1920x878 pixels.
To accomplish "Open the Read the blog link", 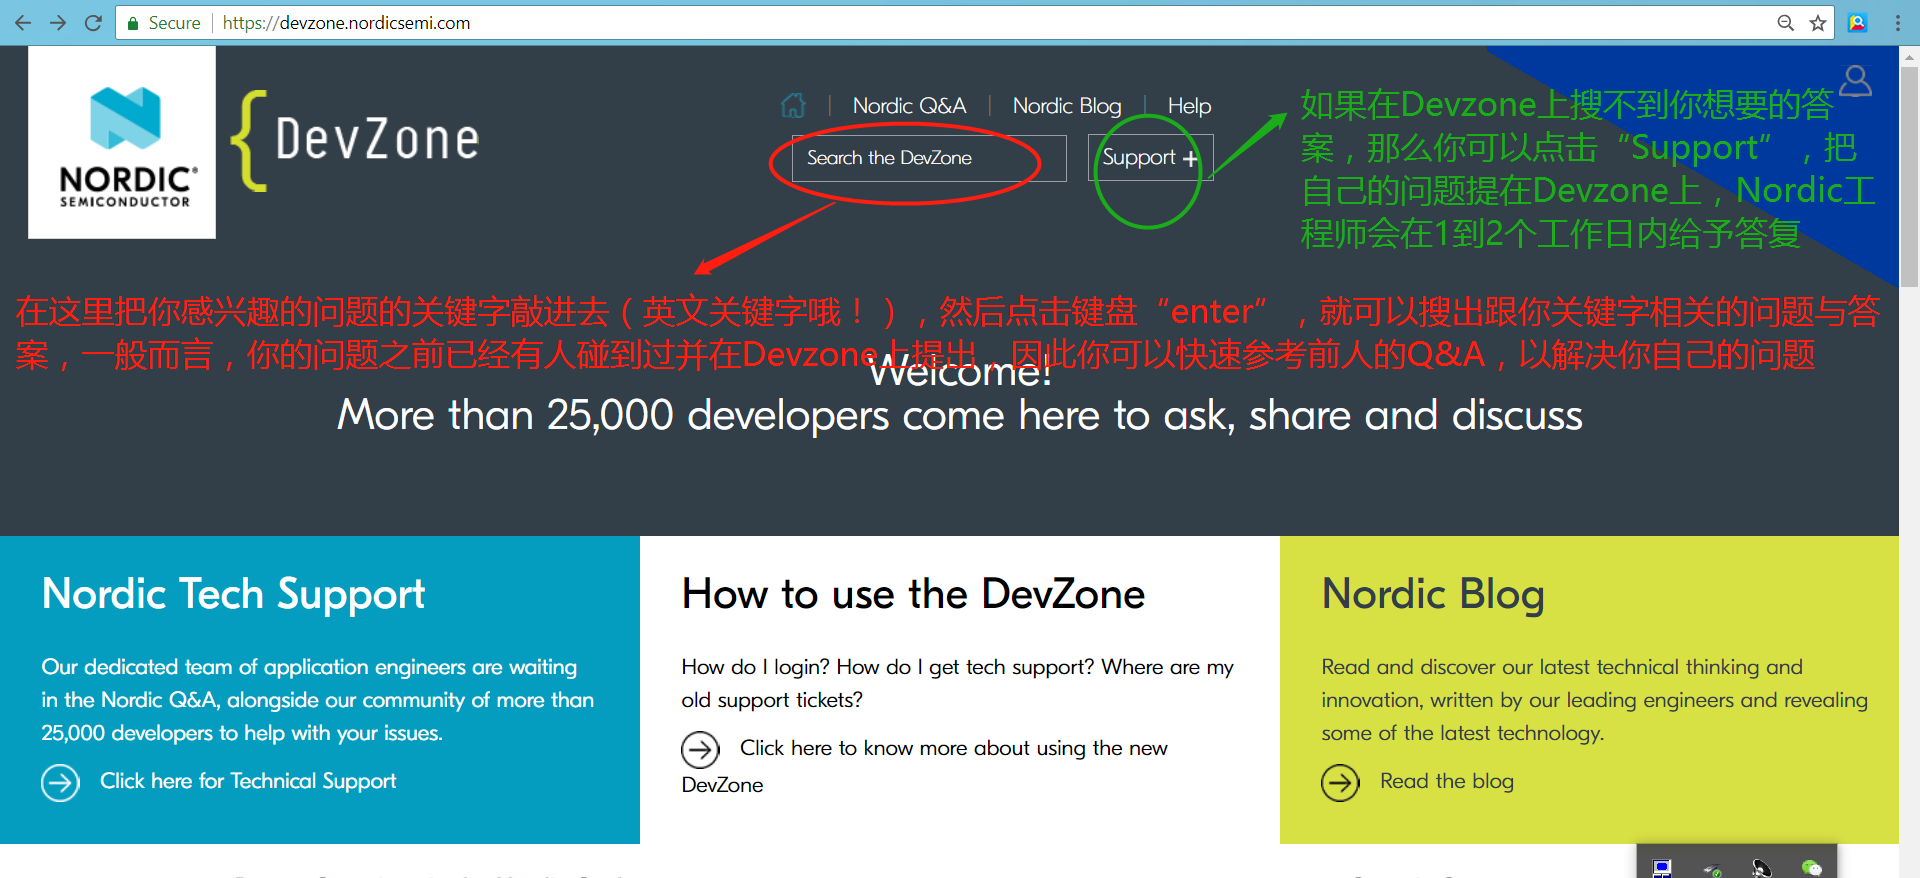I will (x=1446, y=781).
